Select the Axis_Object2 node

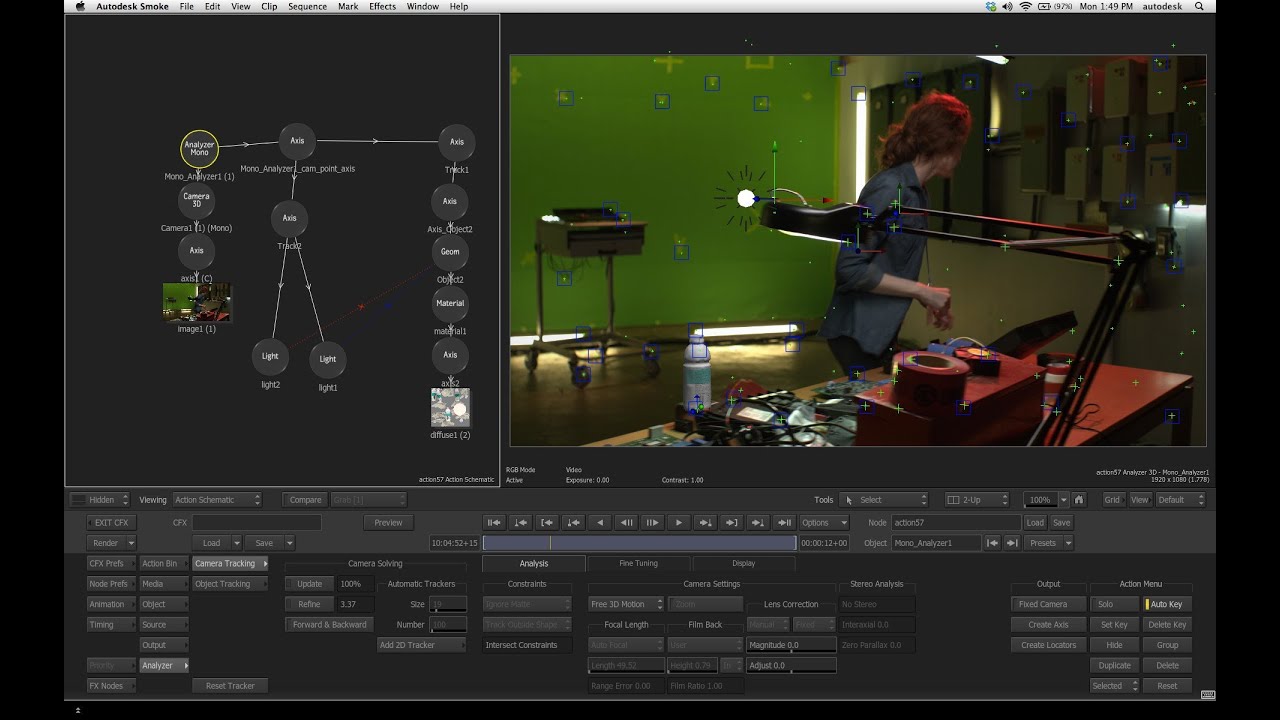[x=450, y=201]
